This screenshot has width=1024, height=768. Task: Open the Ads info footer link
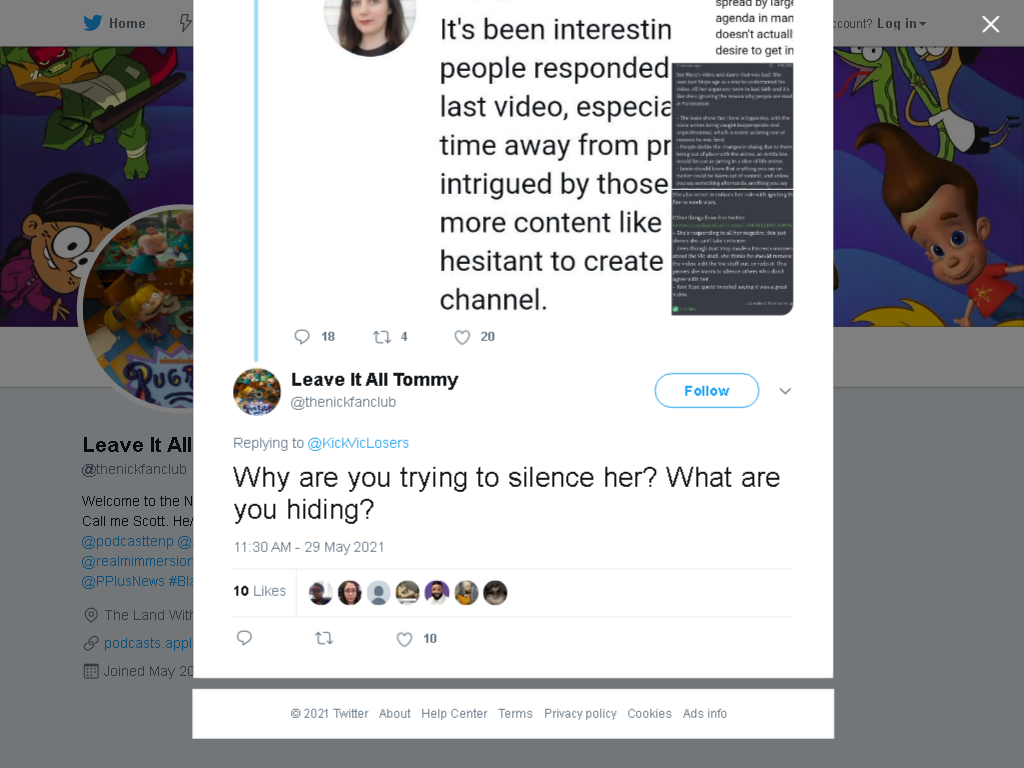[x=705, y=714]
